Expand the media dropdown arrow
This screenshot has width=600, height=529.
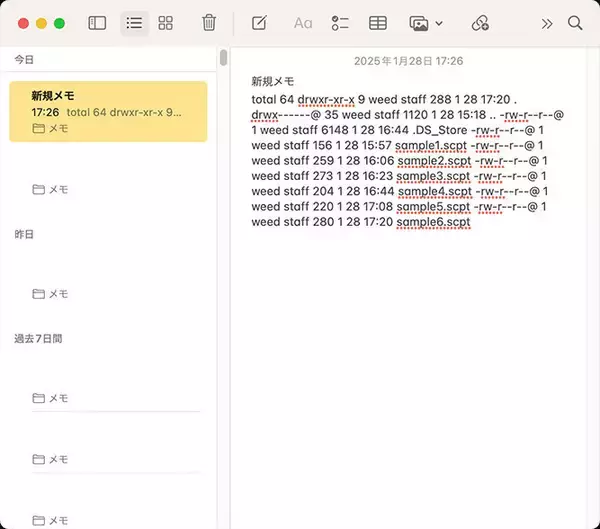439,24
